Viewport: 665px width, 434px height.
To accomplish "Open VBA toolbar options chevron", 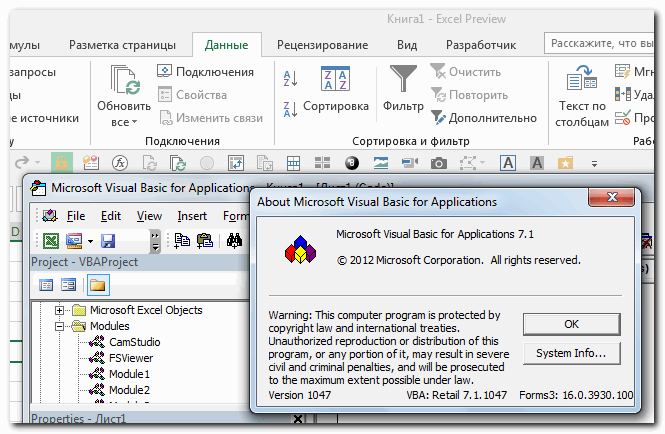I will coord(155,241).
